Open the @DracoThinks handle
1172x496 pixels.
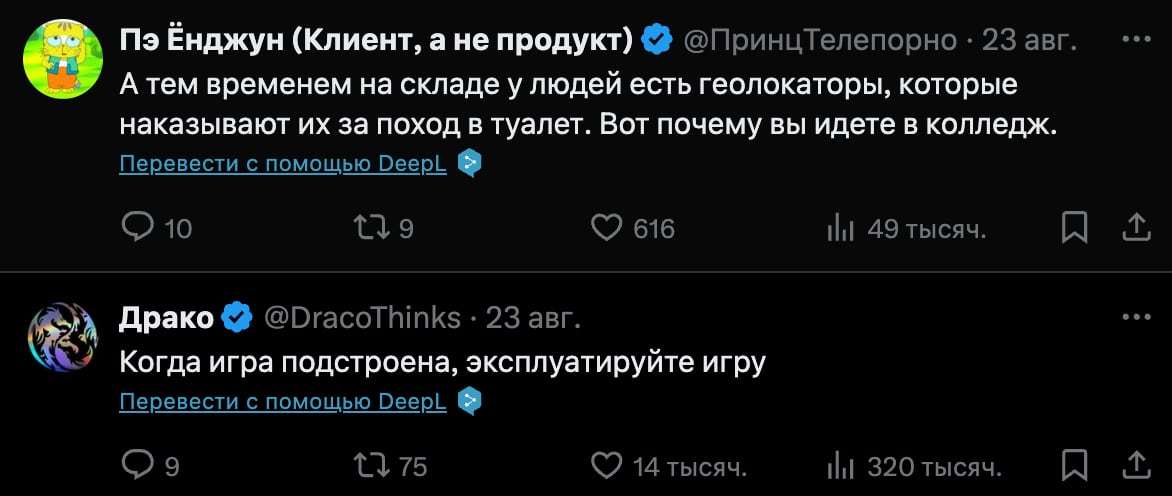(x=362, y=318)
